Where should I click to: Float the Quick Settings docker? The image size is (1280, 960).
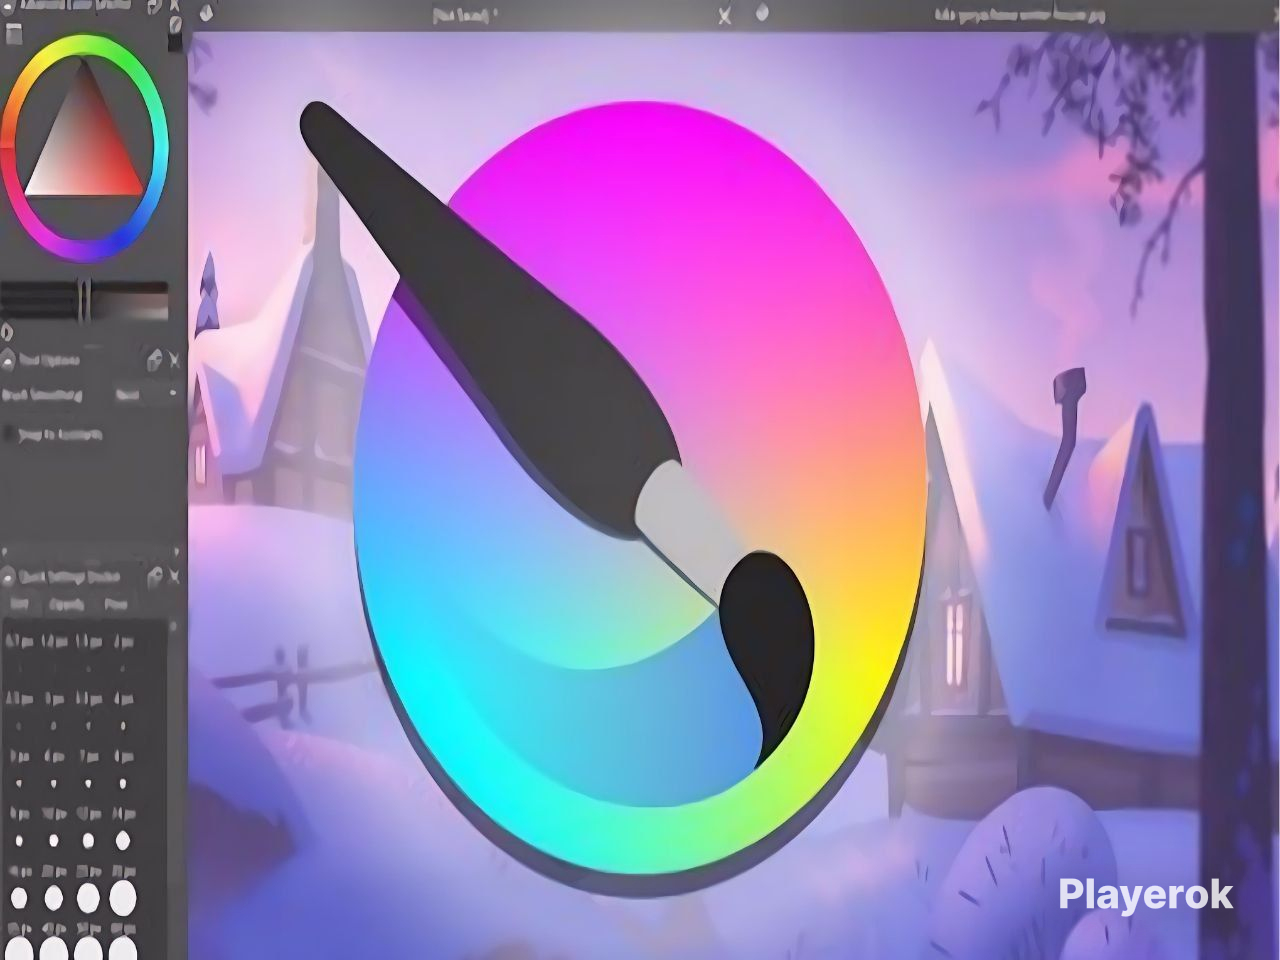click(154, 576)
